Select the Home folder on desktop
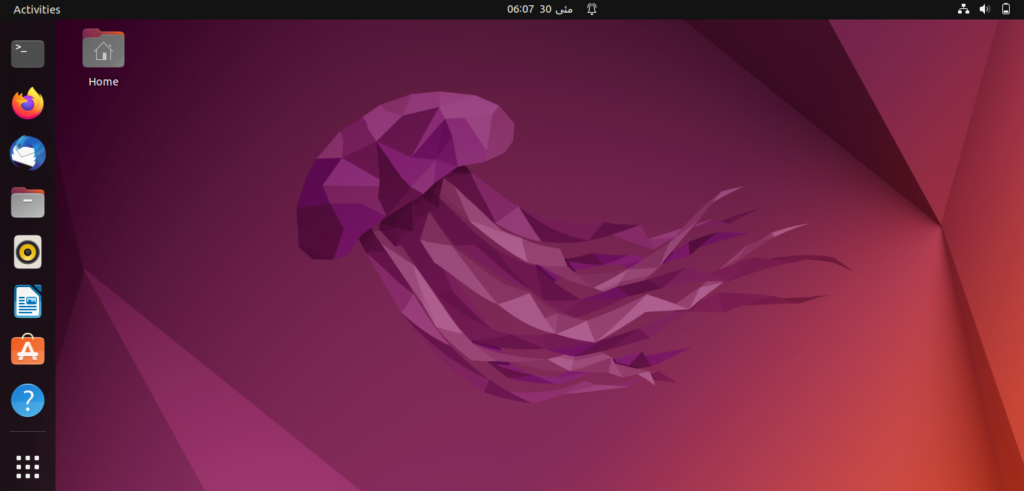Viewport: 1024px width, 491px height. (x=103, y=58)
